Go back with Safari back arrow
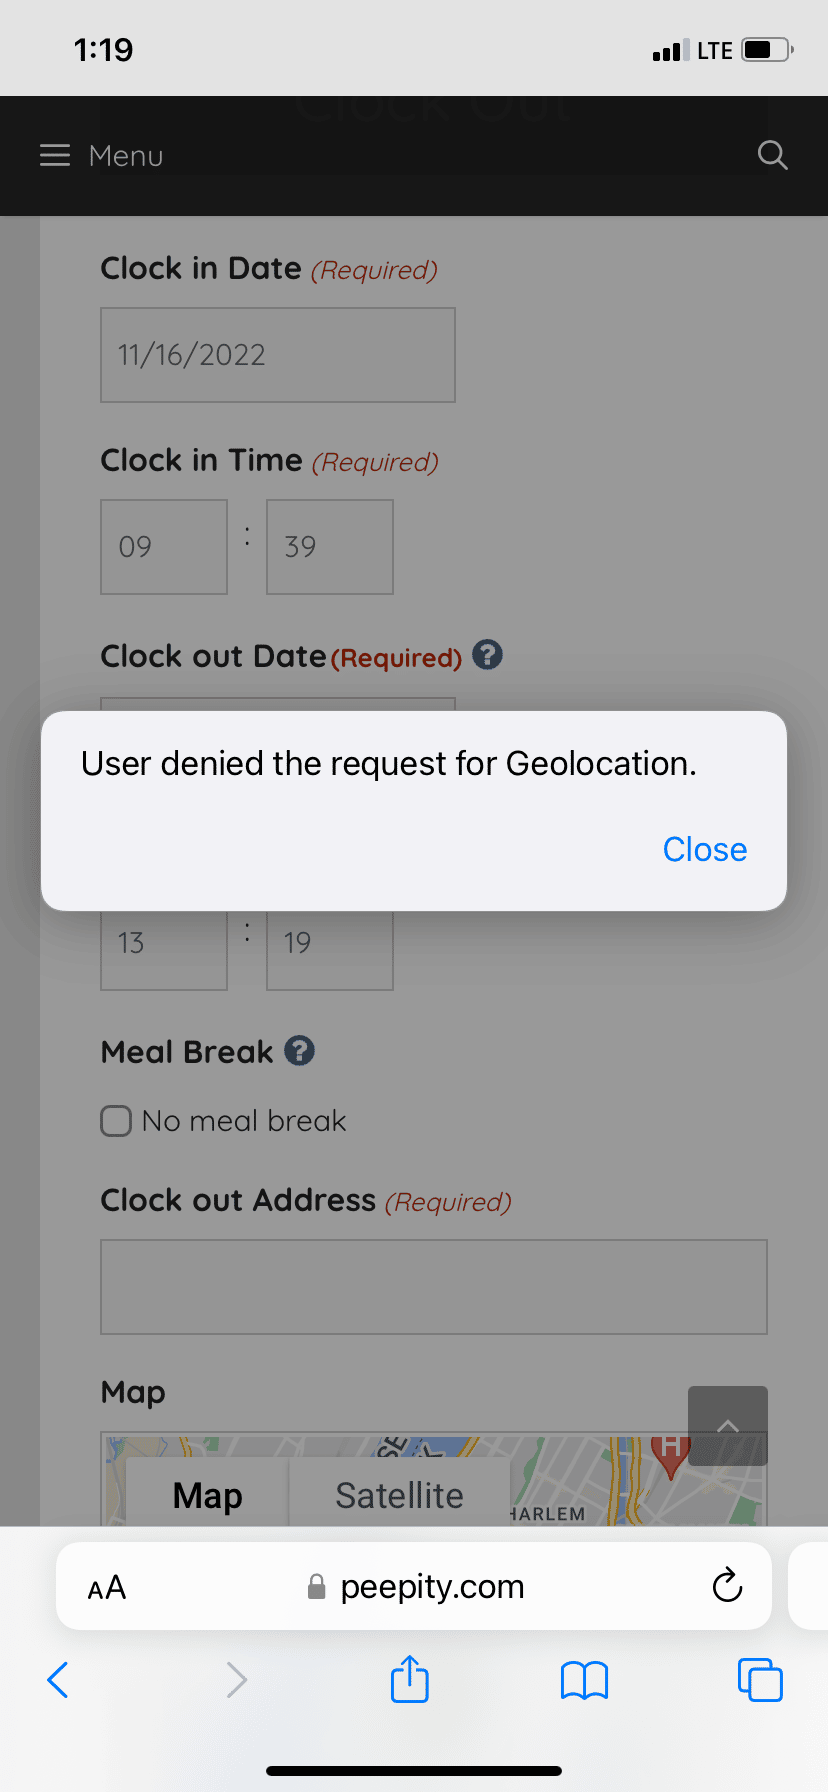The image size is (828, 1792). point(58,1679)
